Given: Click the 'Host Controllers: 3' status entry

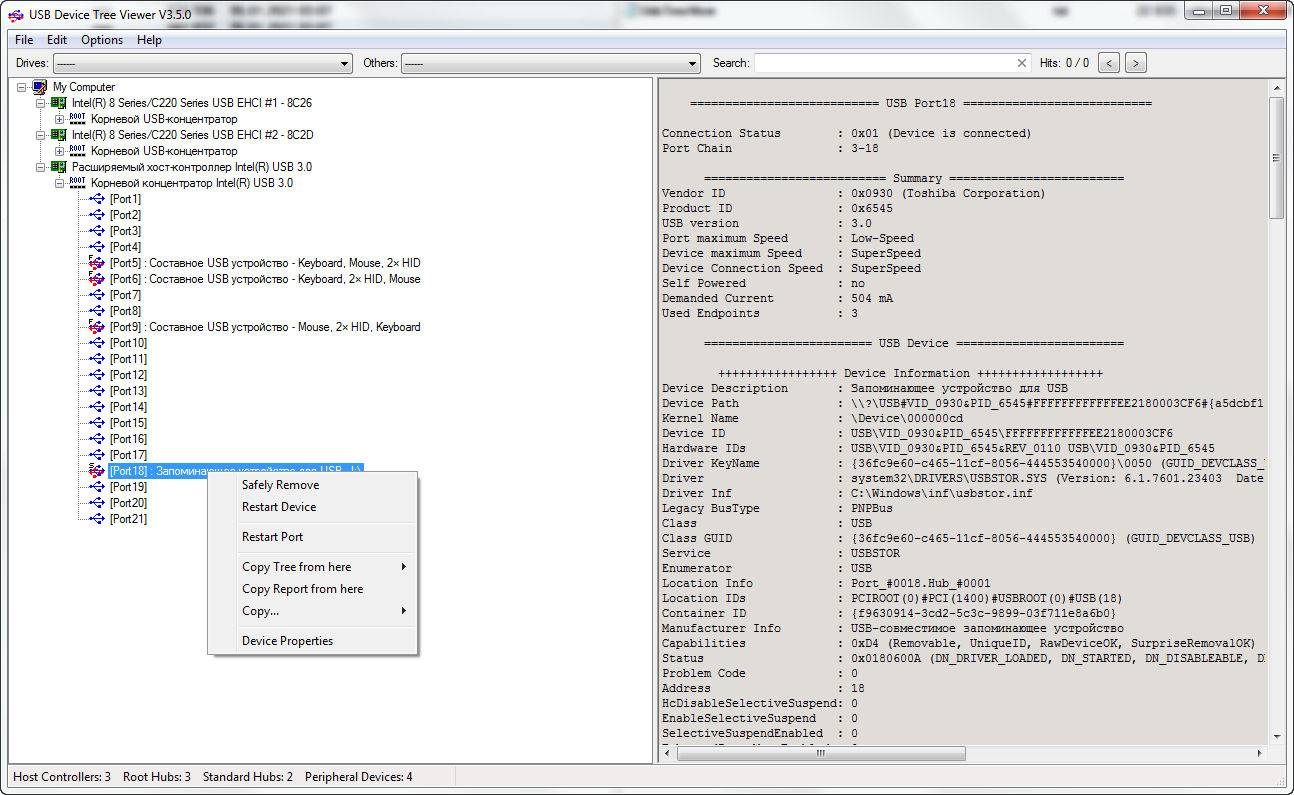Looking at the screenshot, I should pyautogui.click(x=62, y=777).
